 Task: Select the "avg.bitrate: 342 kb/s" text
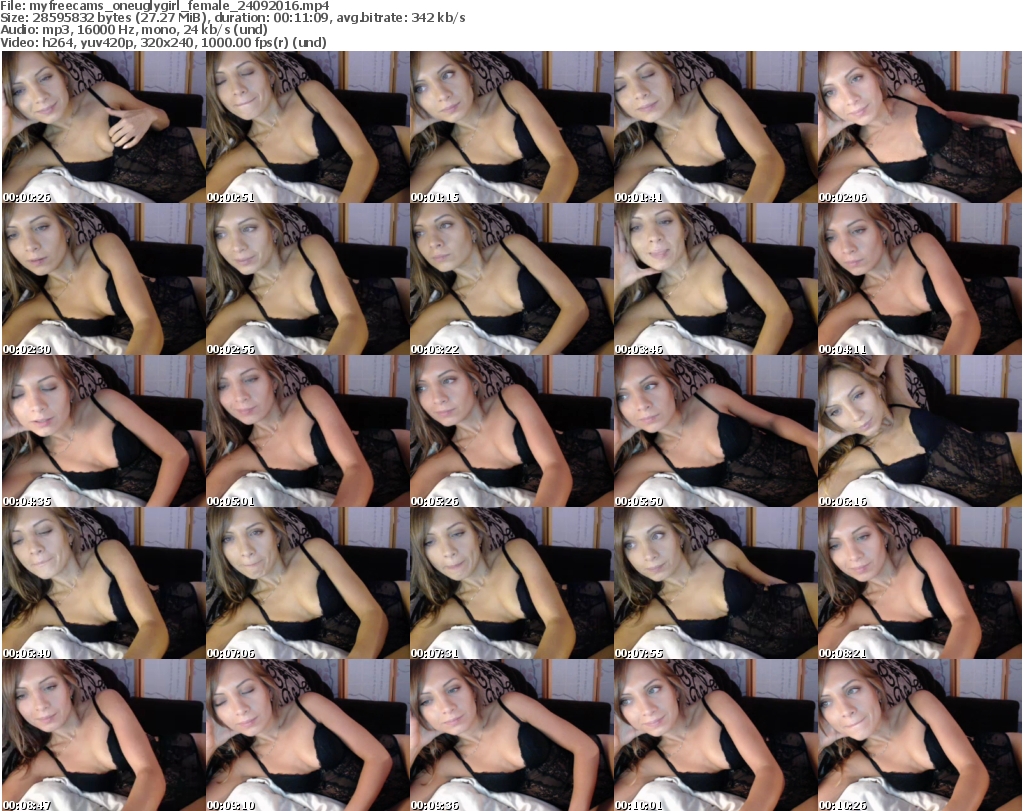tap(401, 18)
